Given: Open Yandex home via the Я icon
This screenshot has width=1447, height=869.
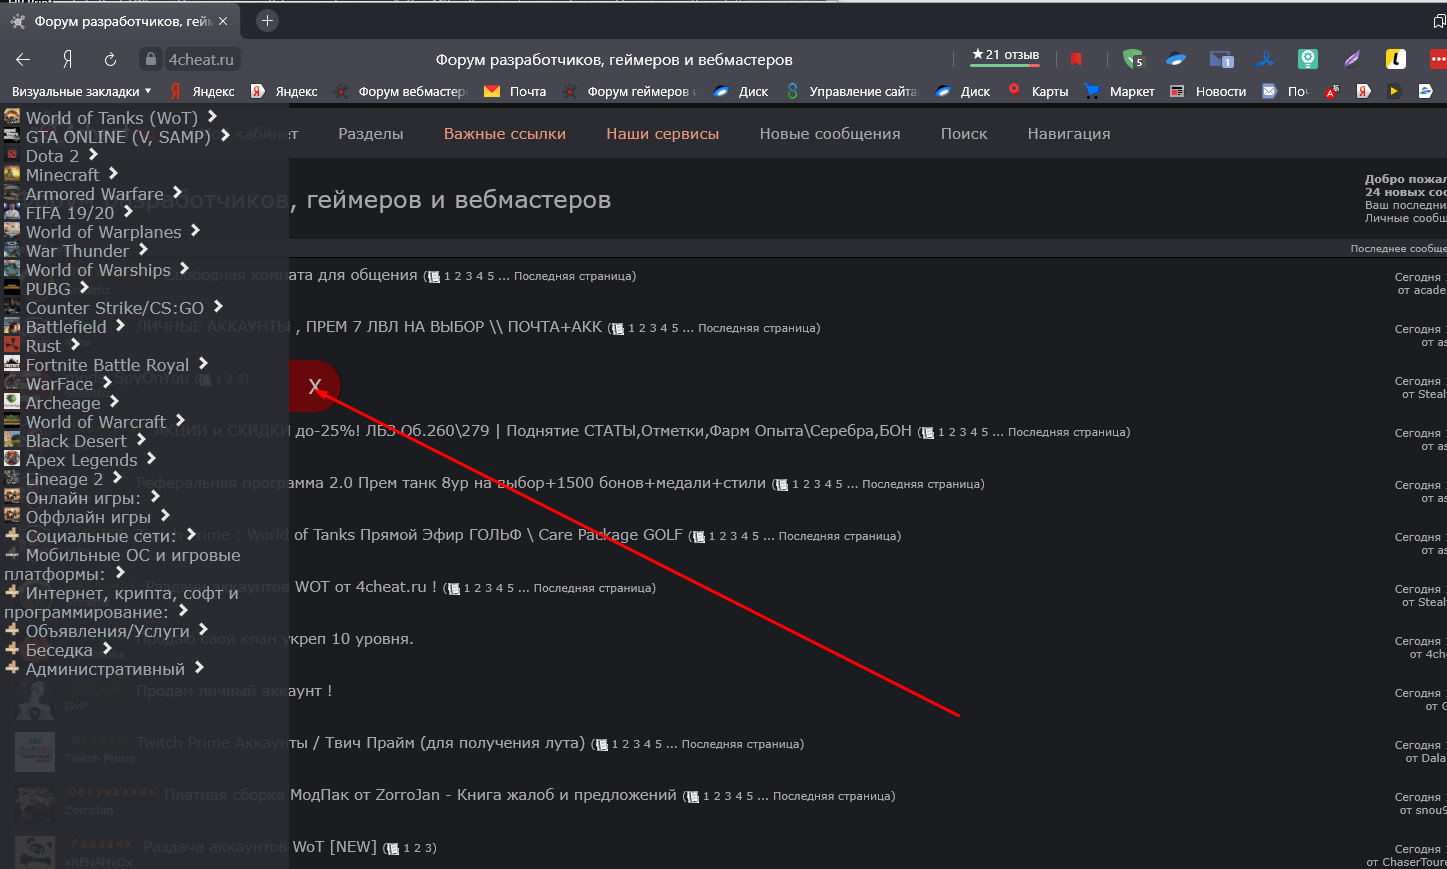Looking at the screenshot, I should pos(67,60).
